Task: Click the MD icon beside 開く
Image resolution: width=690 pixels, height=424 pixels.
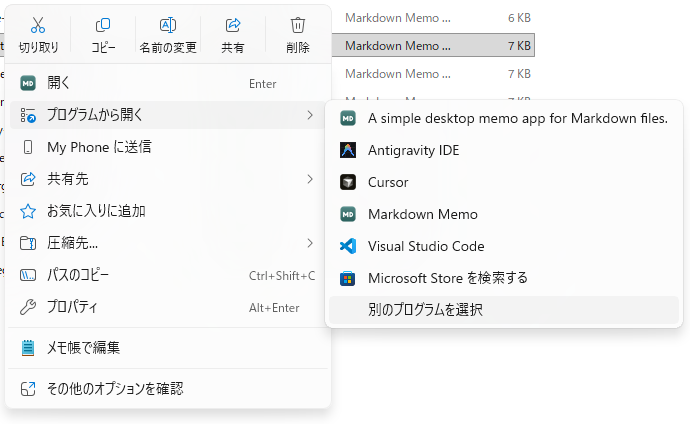Action: [x=28, y=83]
